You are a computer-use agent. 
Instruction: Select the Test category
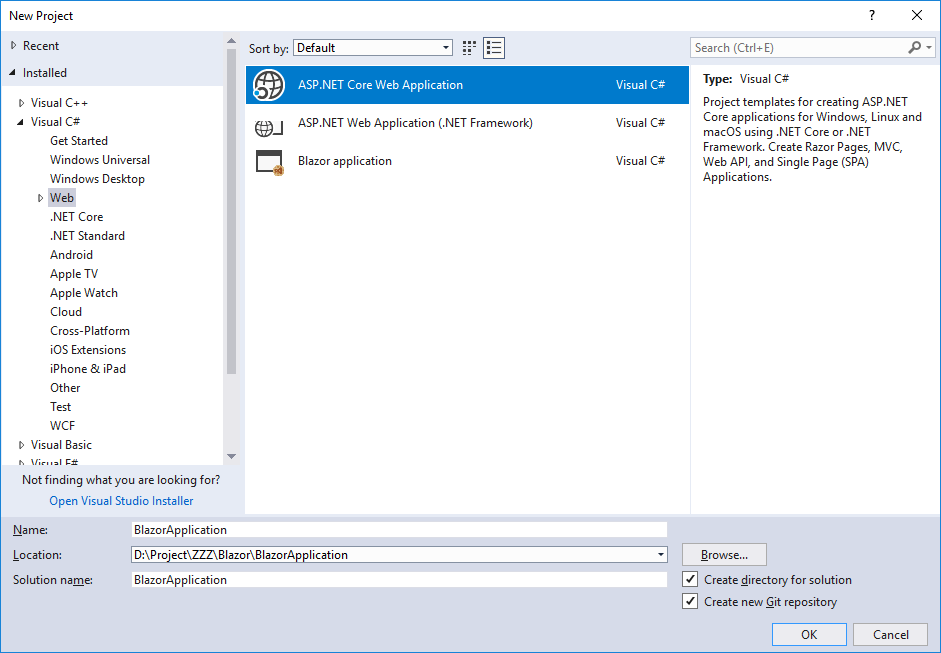pyautogui.click(x=61, y=407)
